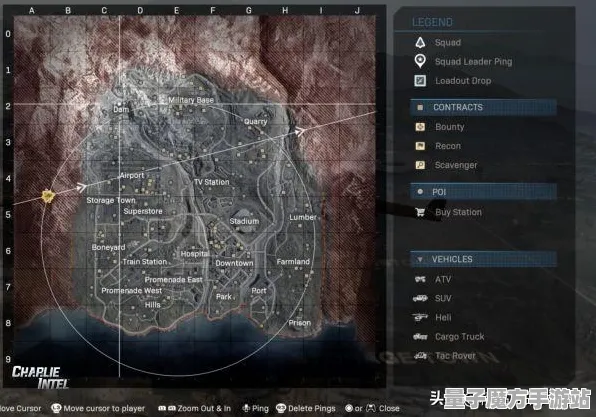596x417 pixels.
Task: Click the Ping control prompt
Action: click(255, 408)
